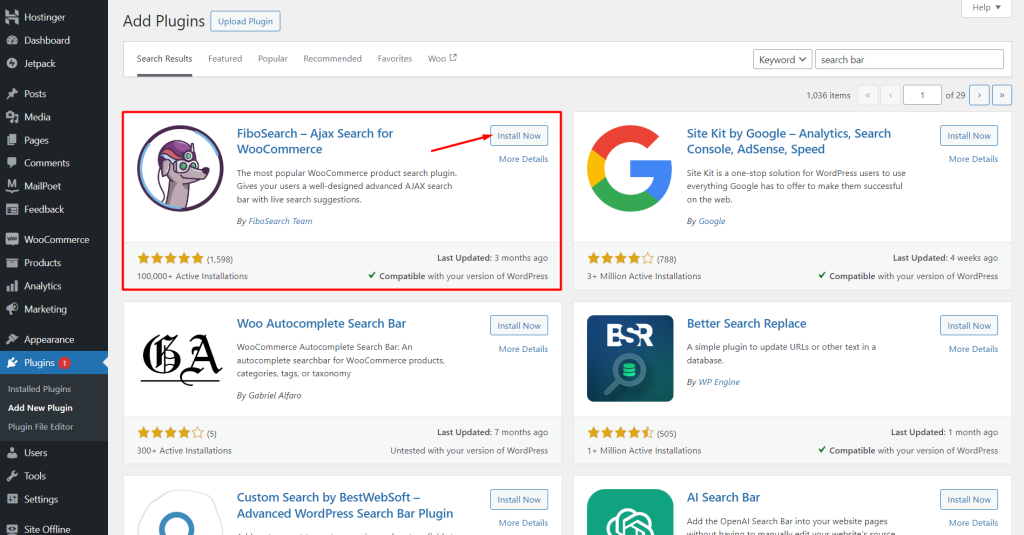Open the Better Search Replace title link
Viewport: 1024px width, 535px height.
[x=746, y=323]
